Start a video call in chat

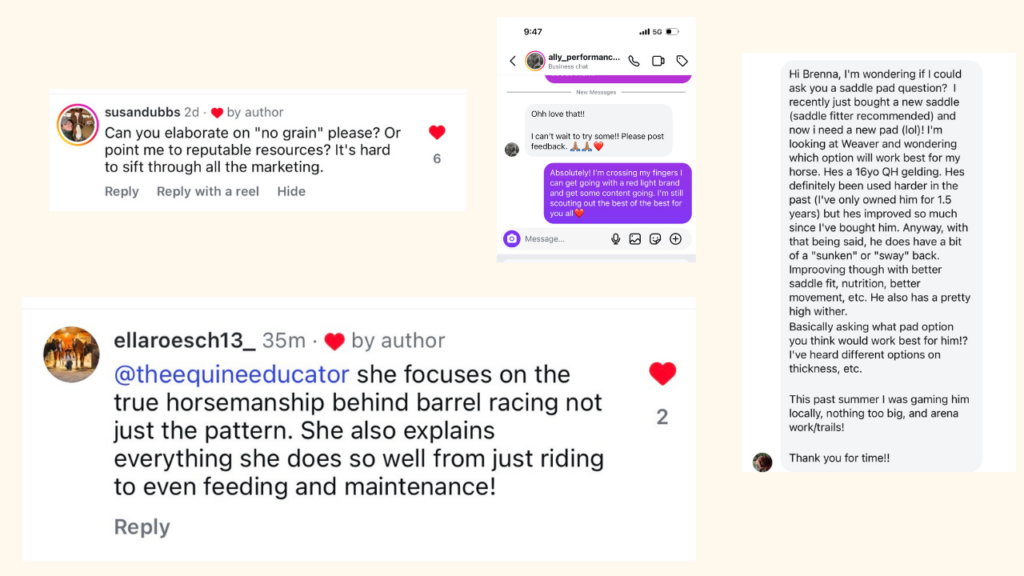pyautogui.click(x=658, y=61)
